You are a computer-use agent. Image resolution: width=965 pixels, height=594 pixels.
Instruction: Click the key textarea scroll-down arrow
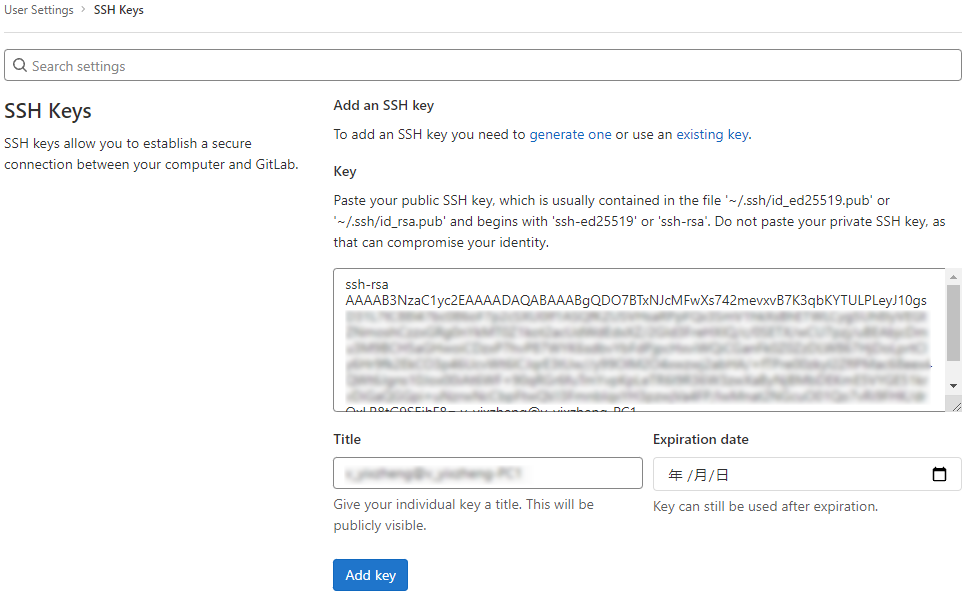click(x=953, y=386)
